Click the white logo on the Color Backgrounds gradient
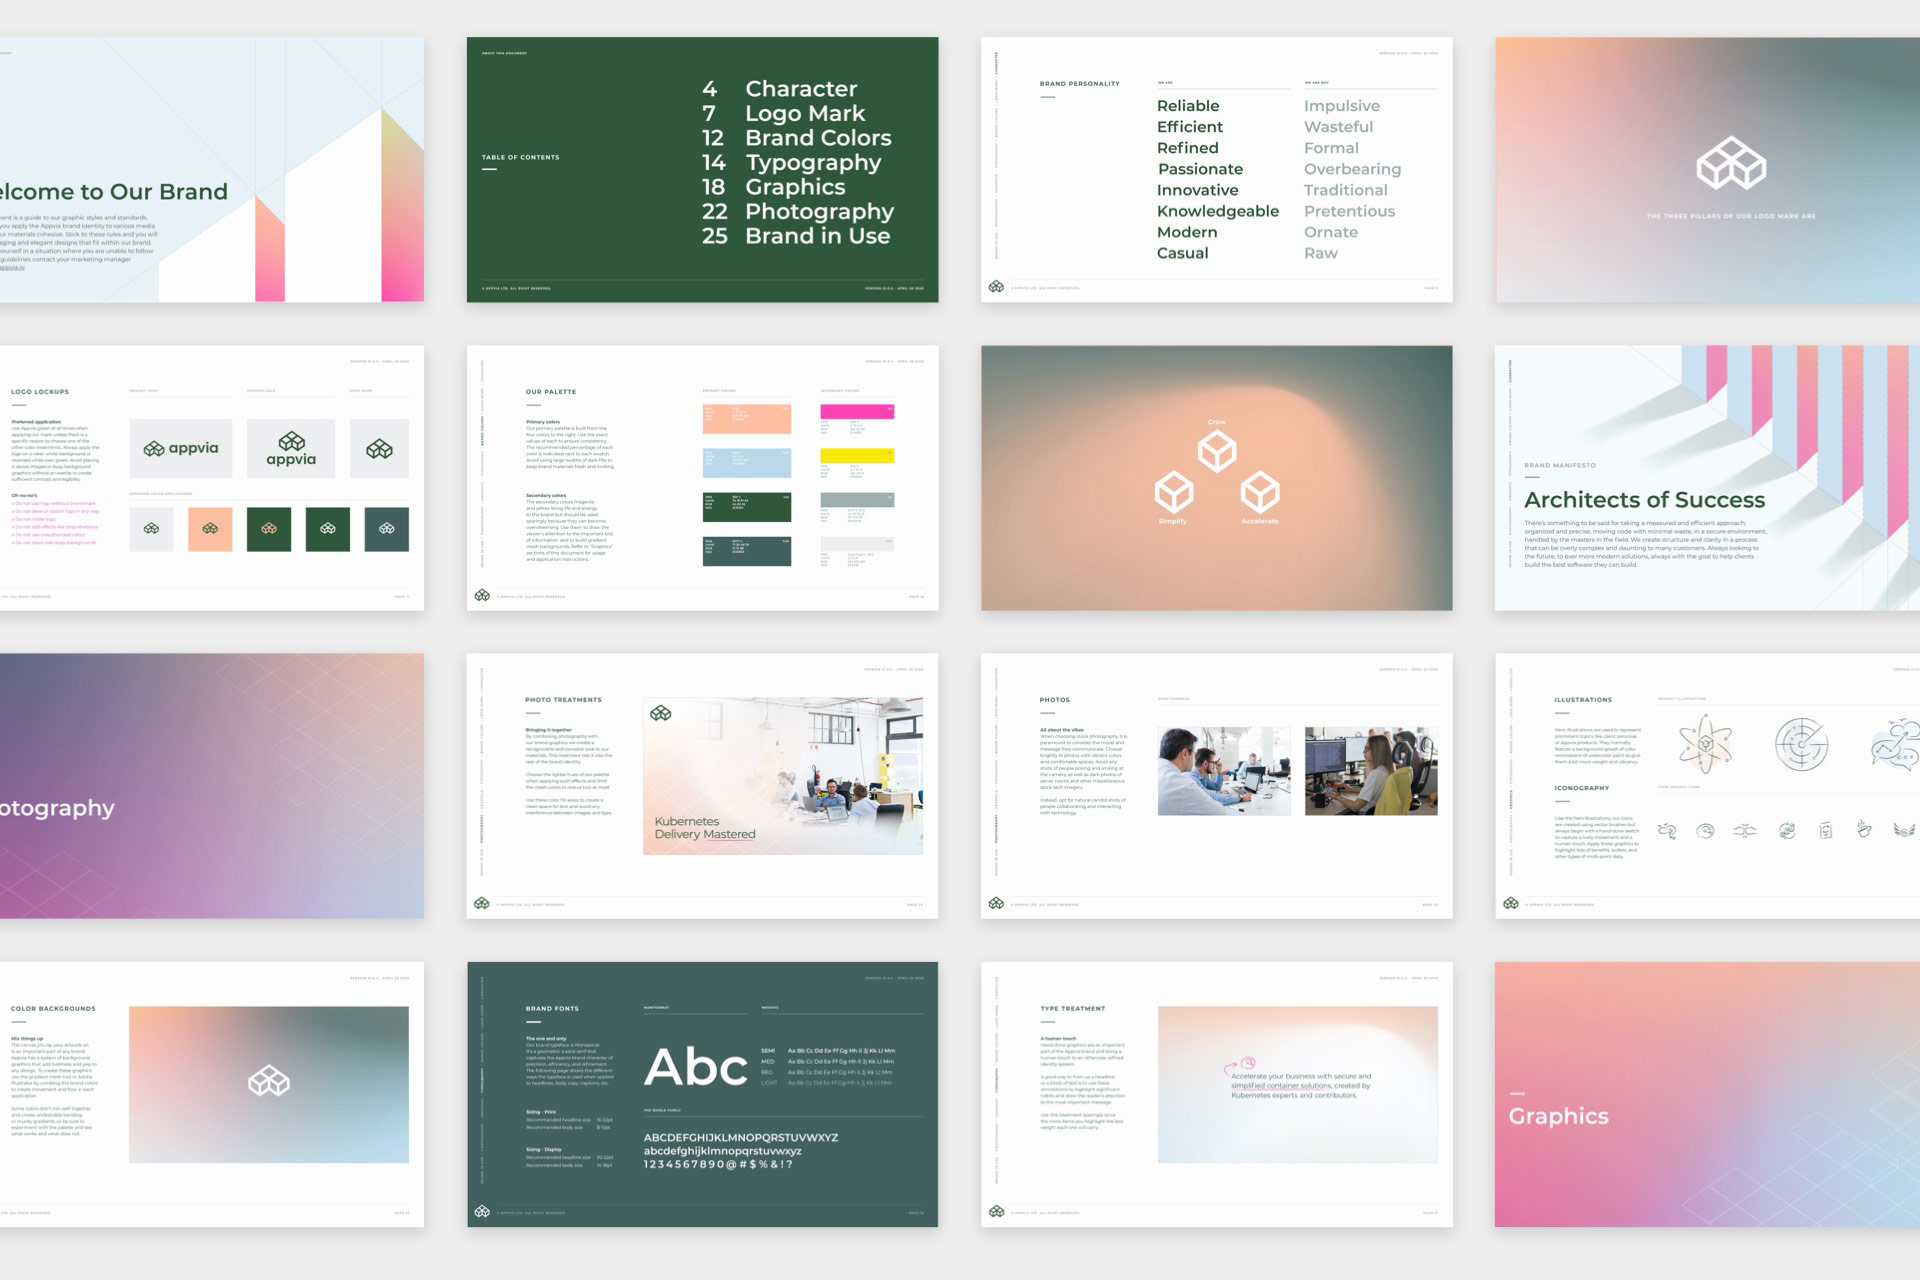This screenshot has height=1280, width=1920. click(269, 1081)
